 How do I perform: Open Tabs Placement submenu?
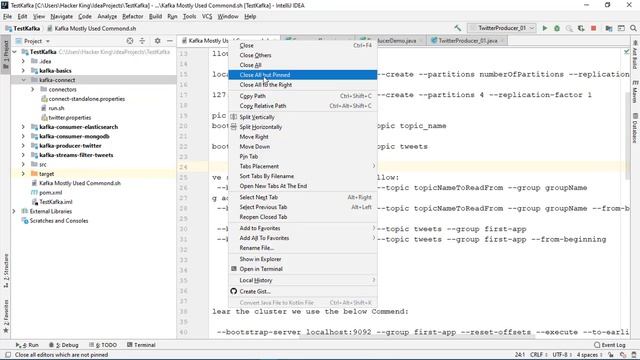pyautogui.click(x=303, y=166)
